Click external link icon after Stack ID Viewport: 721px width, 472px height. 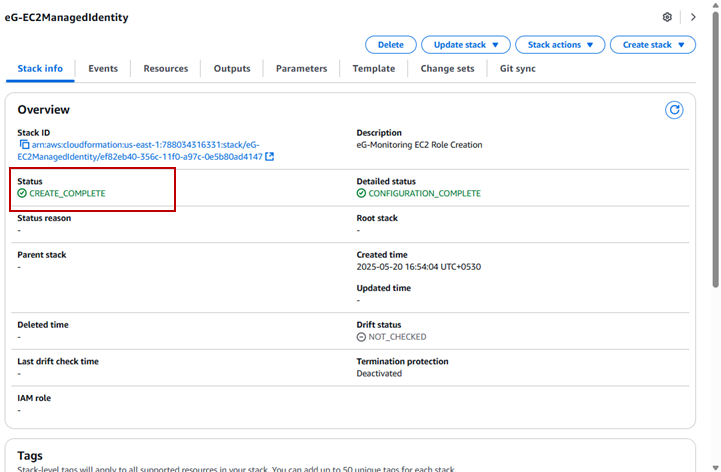270,157
